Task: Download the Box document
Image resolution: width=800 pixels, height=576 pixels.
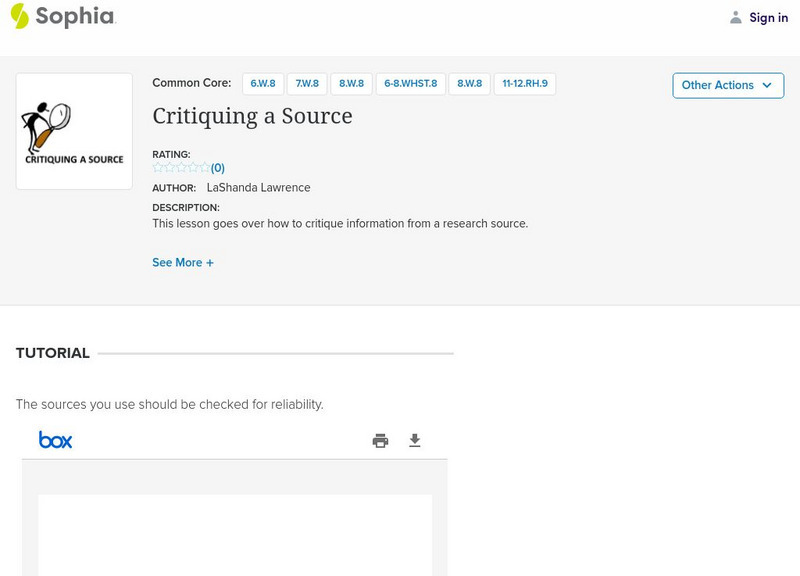Action: [x=415, y=441]
